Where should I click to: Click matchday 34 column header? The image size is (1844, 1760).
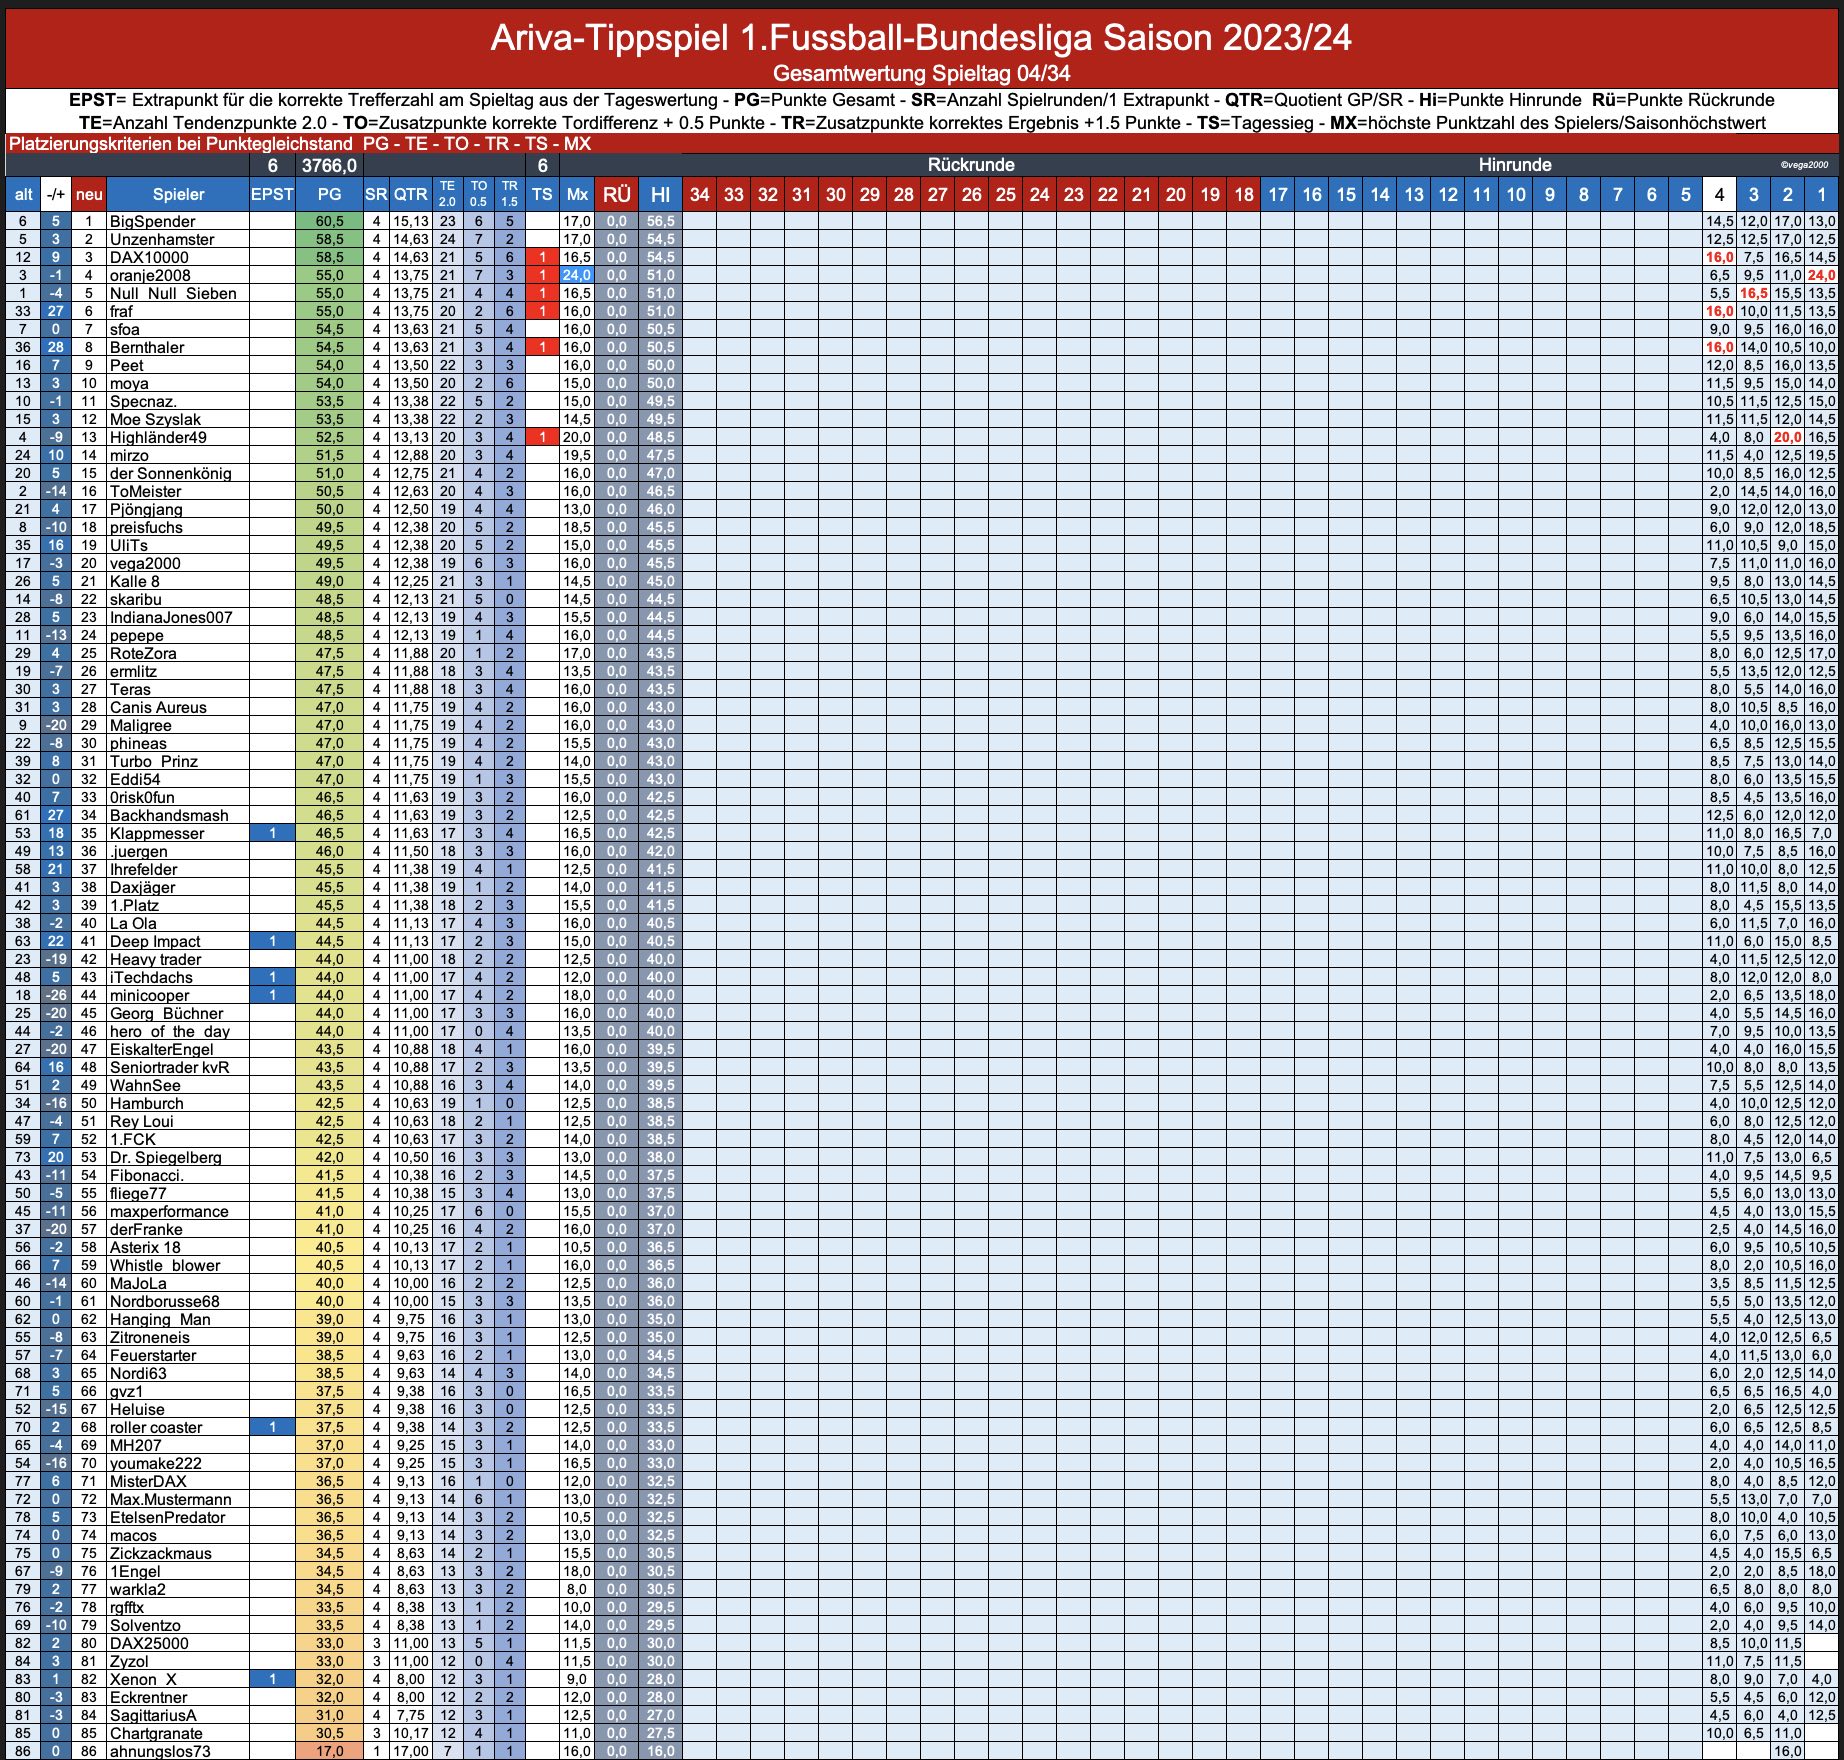(x=700, y=194)
